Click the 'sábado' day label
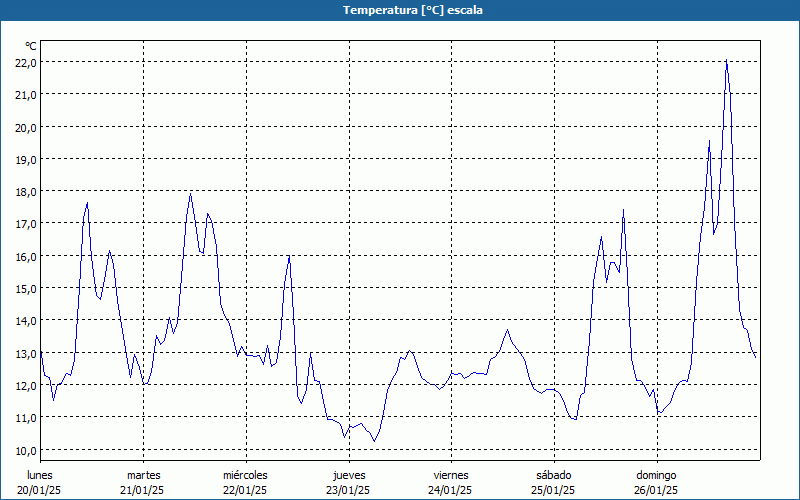 554,475
